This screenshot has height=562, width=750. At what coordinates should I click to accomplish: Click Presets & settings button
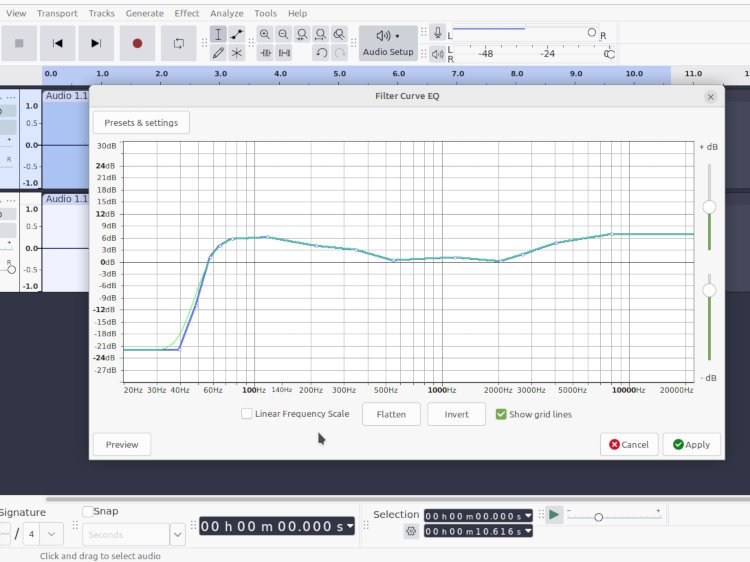[x=141, y=123]
